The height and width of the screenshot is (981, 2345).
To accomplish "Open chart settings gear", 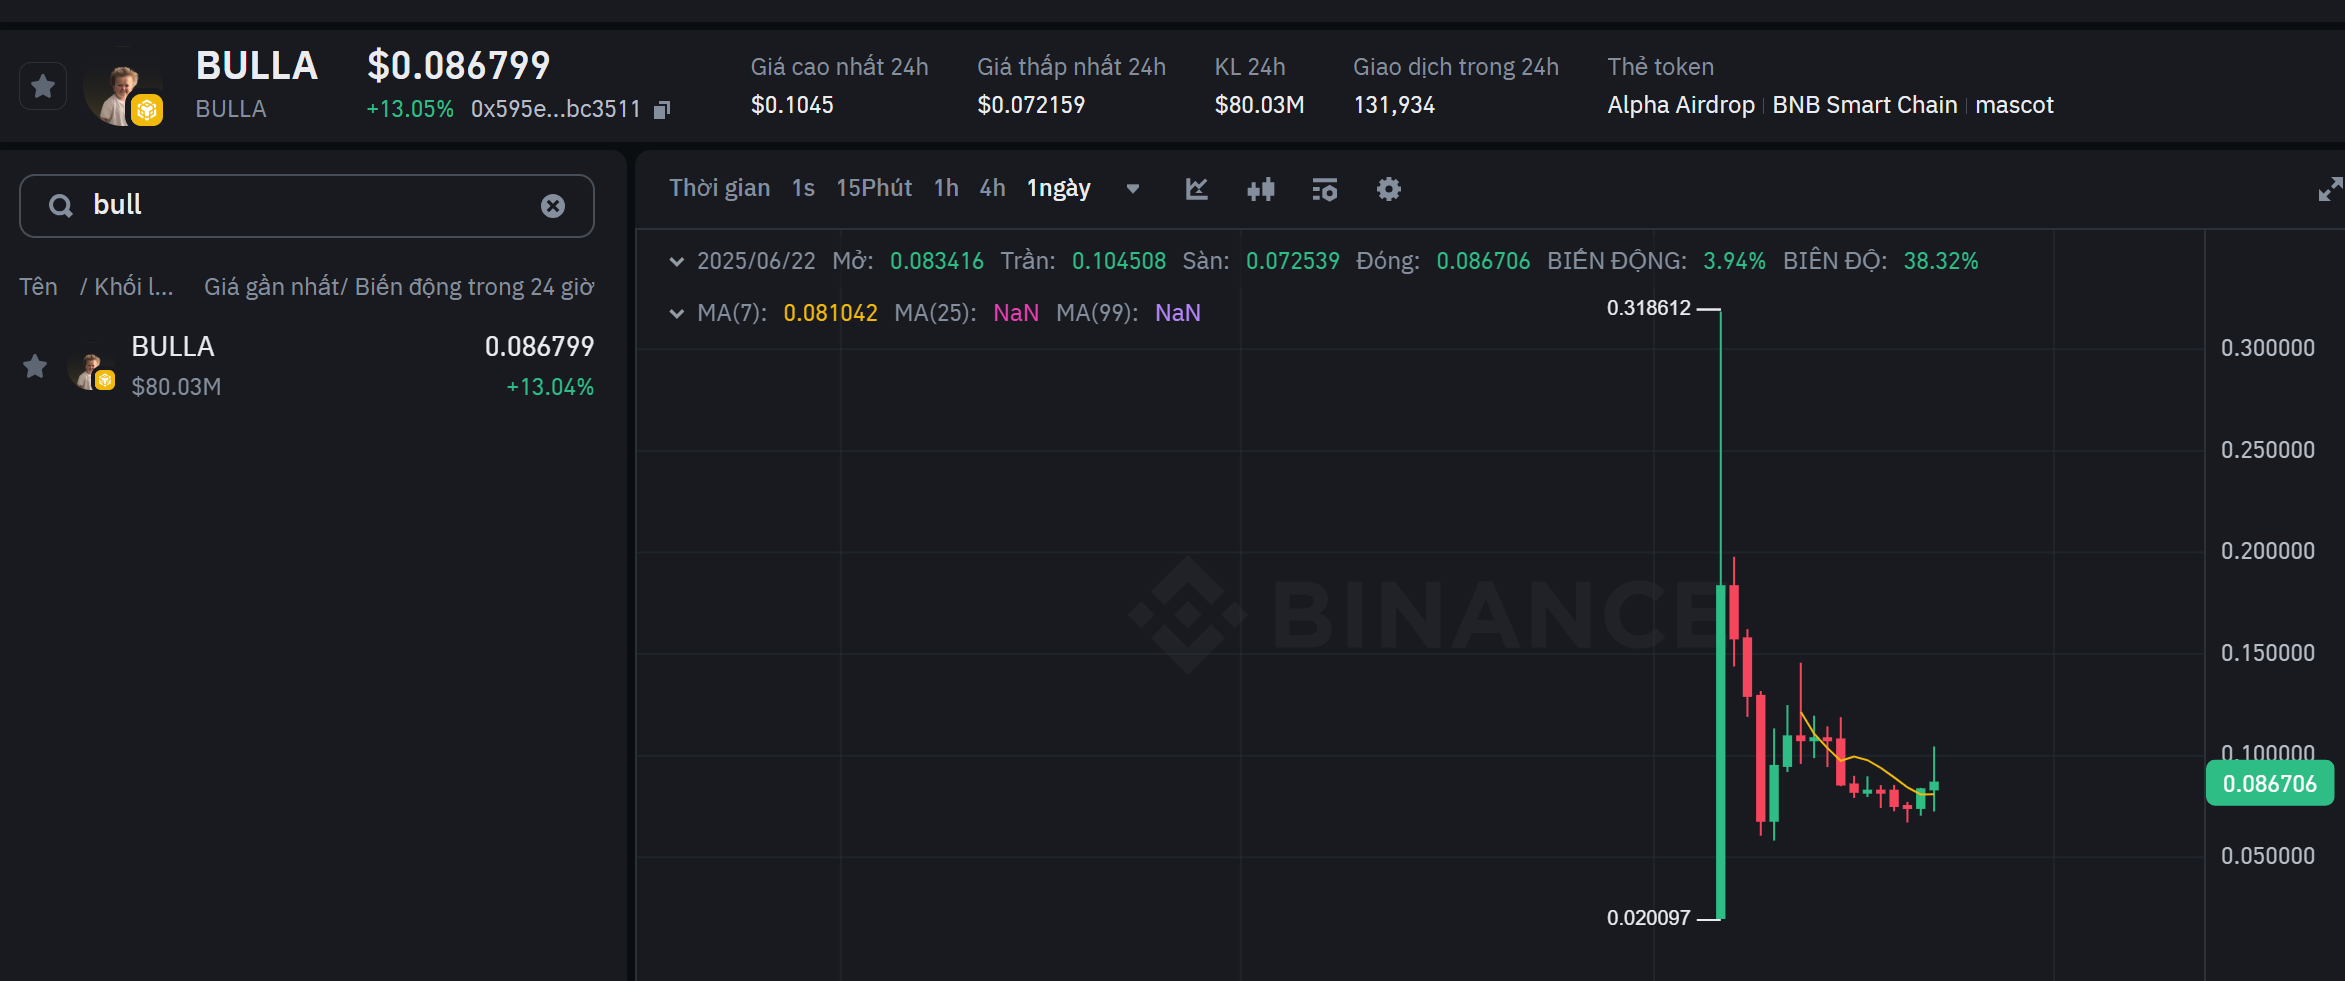I will coord(1389,189).
